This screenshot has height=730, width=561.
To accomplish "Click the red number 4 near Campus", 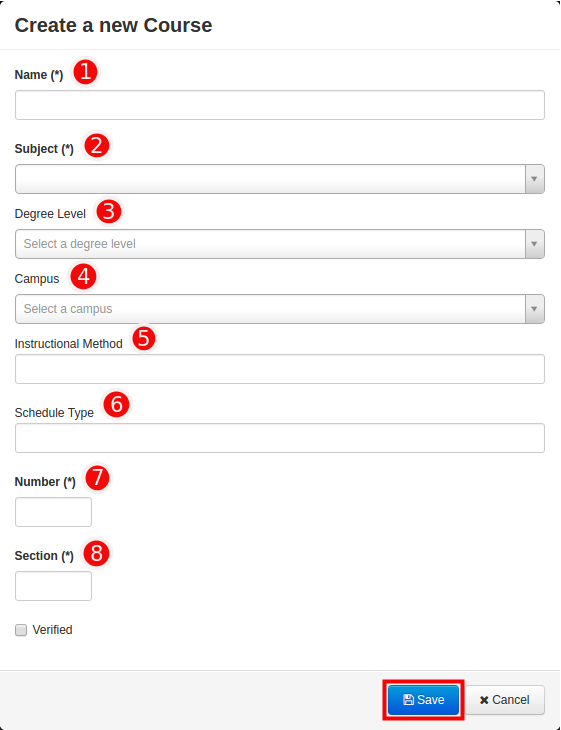I will [83, 277].
